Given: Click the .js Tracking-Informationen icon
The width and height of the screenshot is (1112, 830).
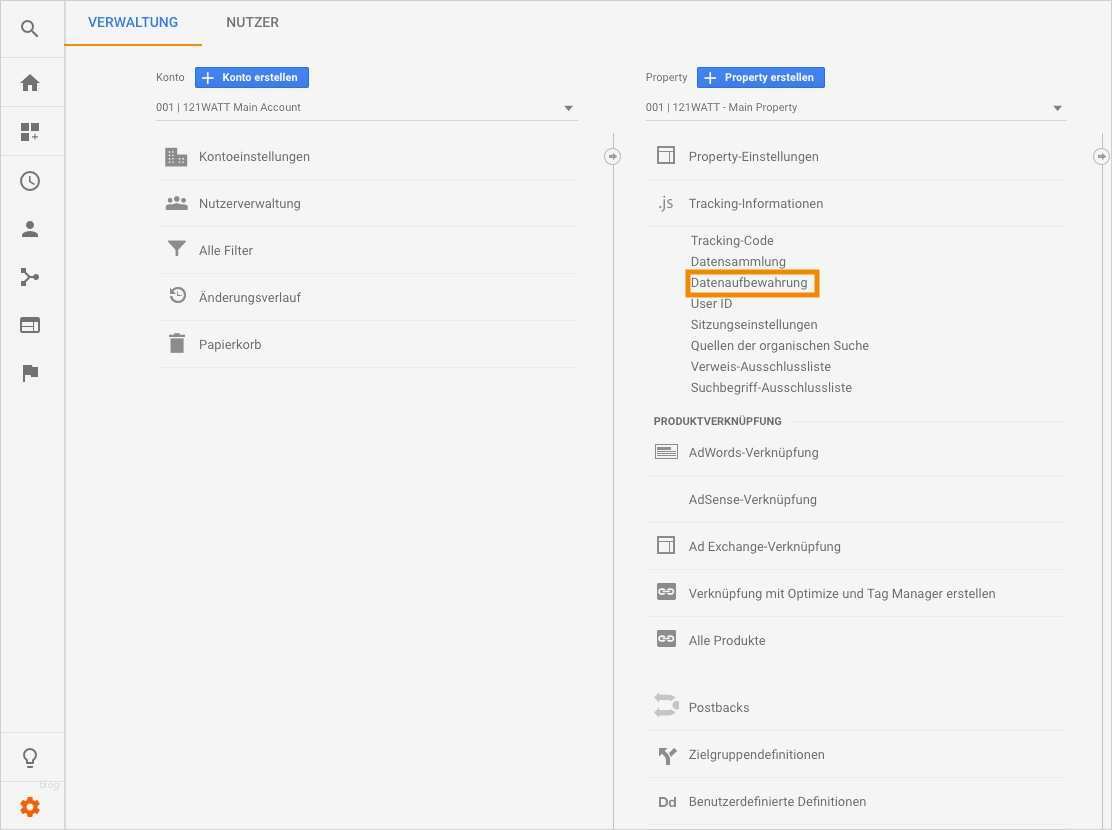Looking at the screenshot, I should pyautogui.click(x=665, y=202).
